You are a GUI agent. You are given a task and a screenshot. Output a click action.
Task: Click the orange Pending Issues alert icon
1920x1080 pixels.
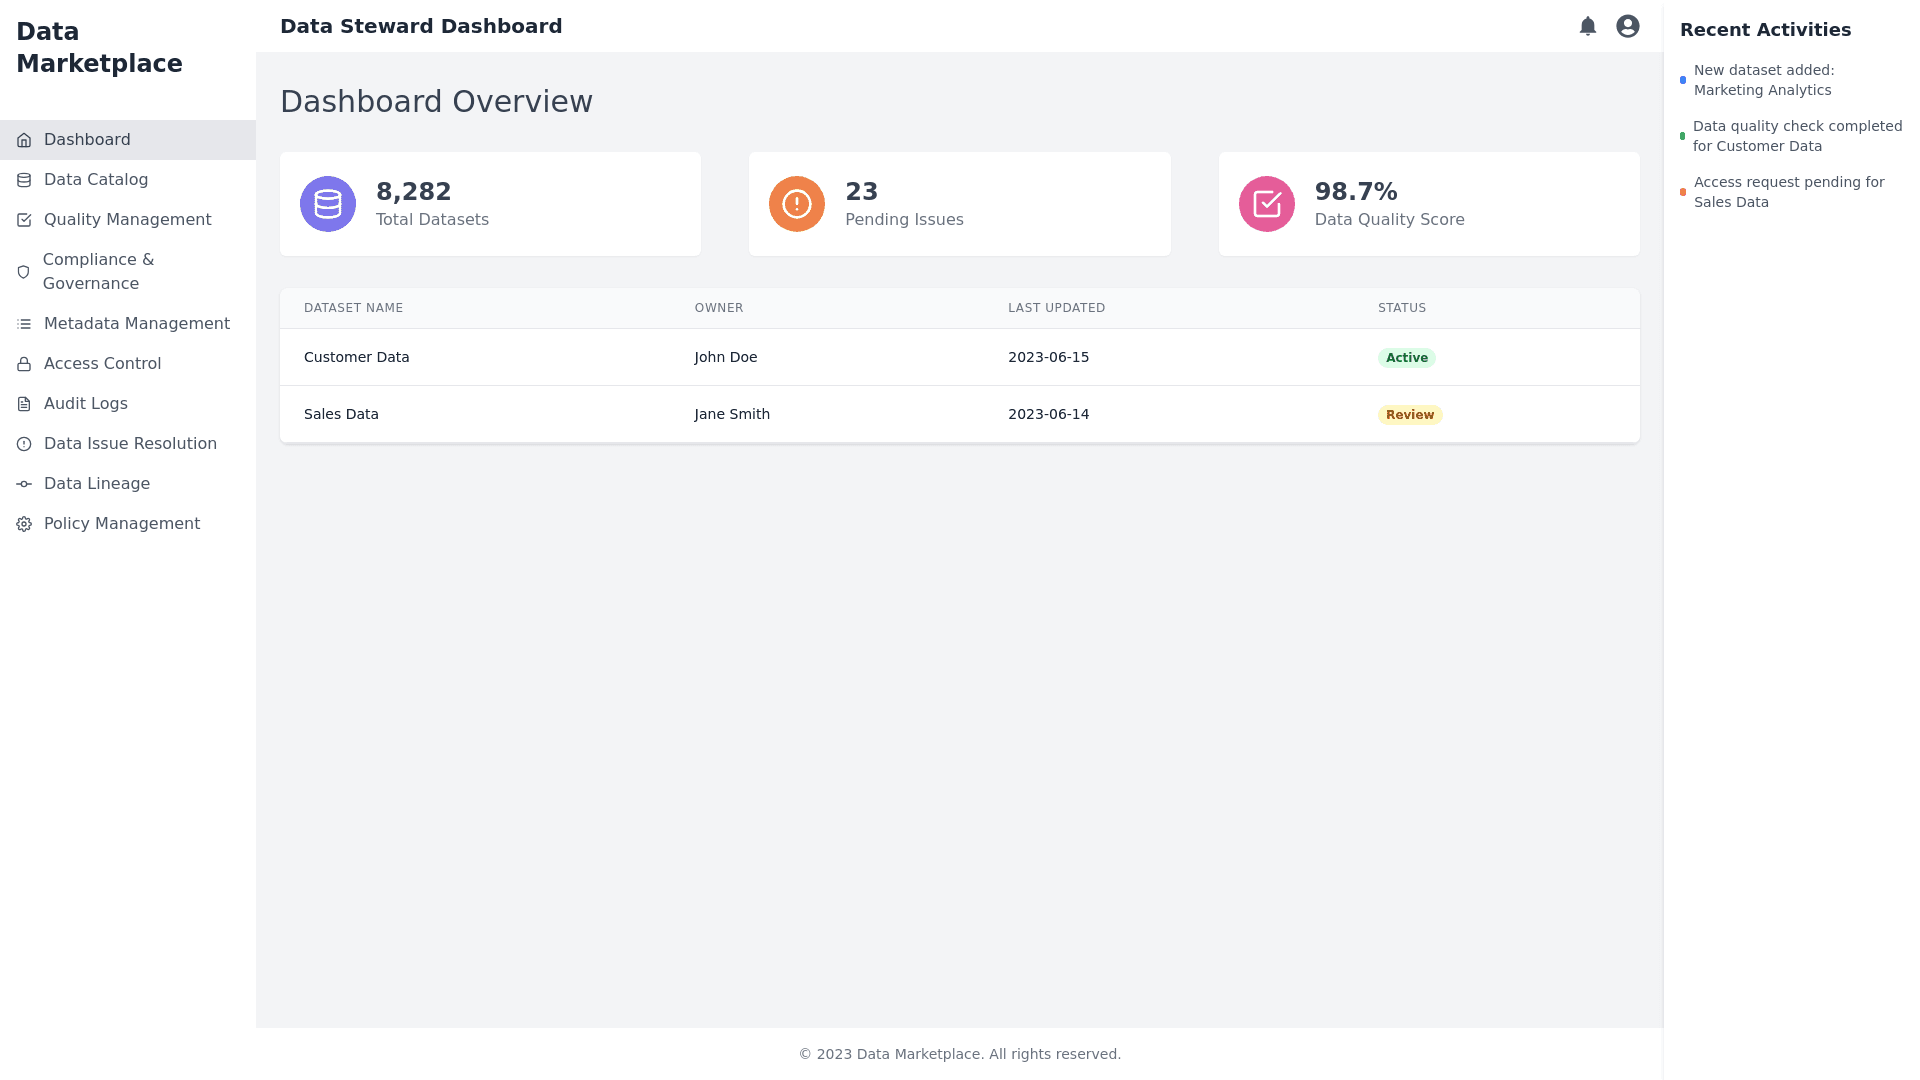coord(796,204)
